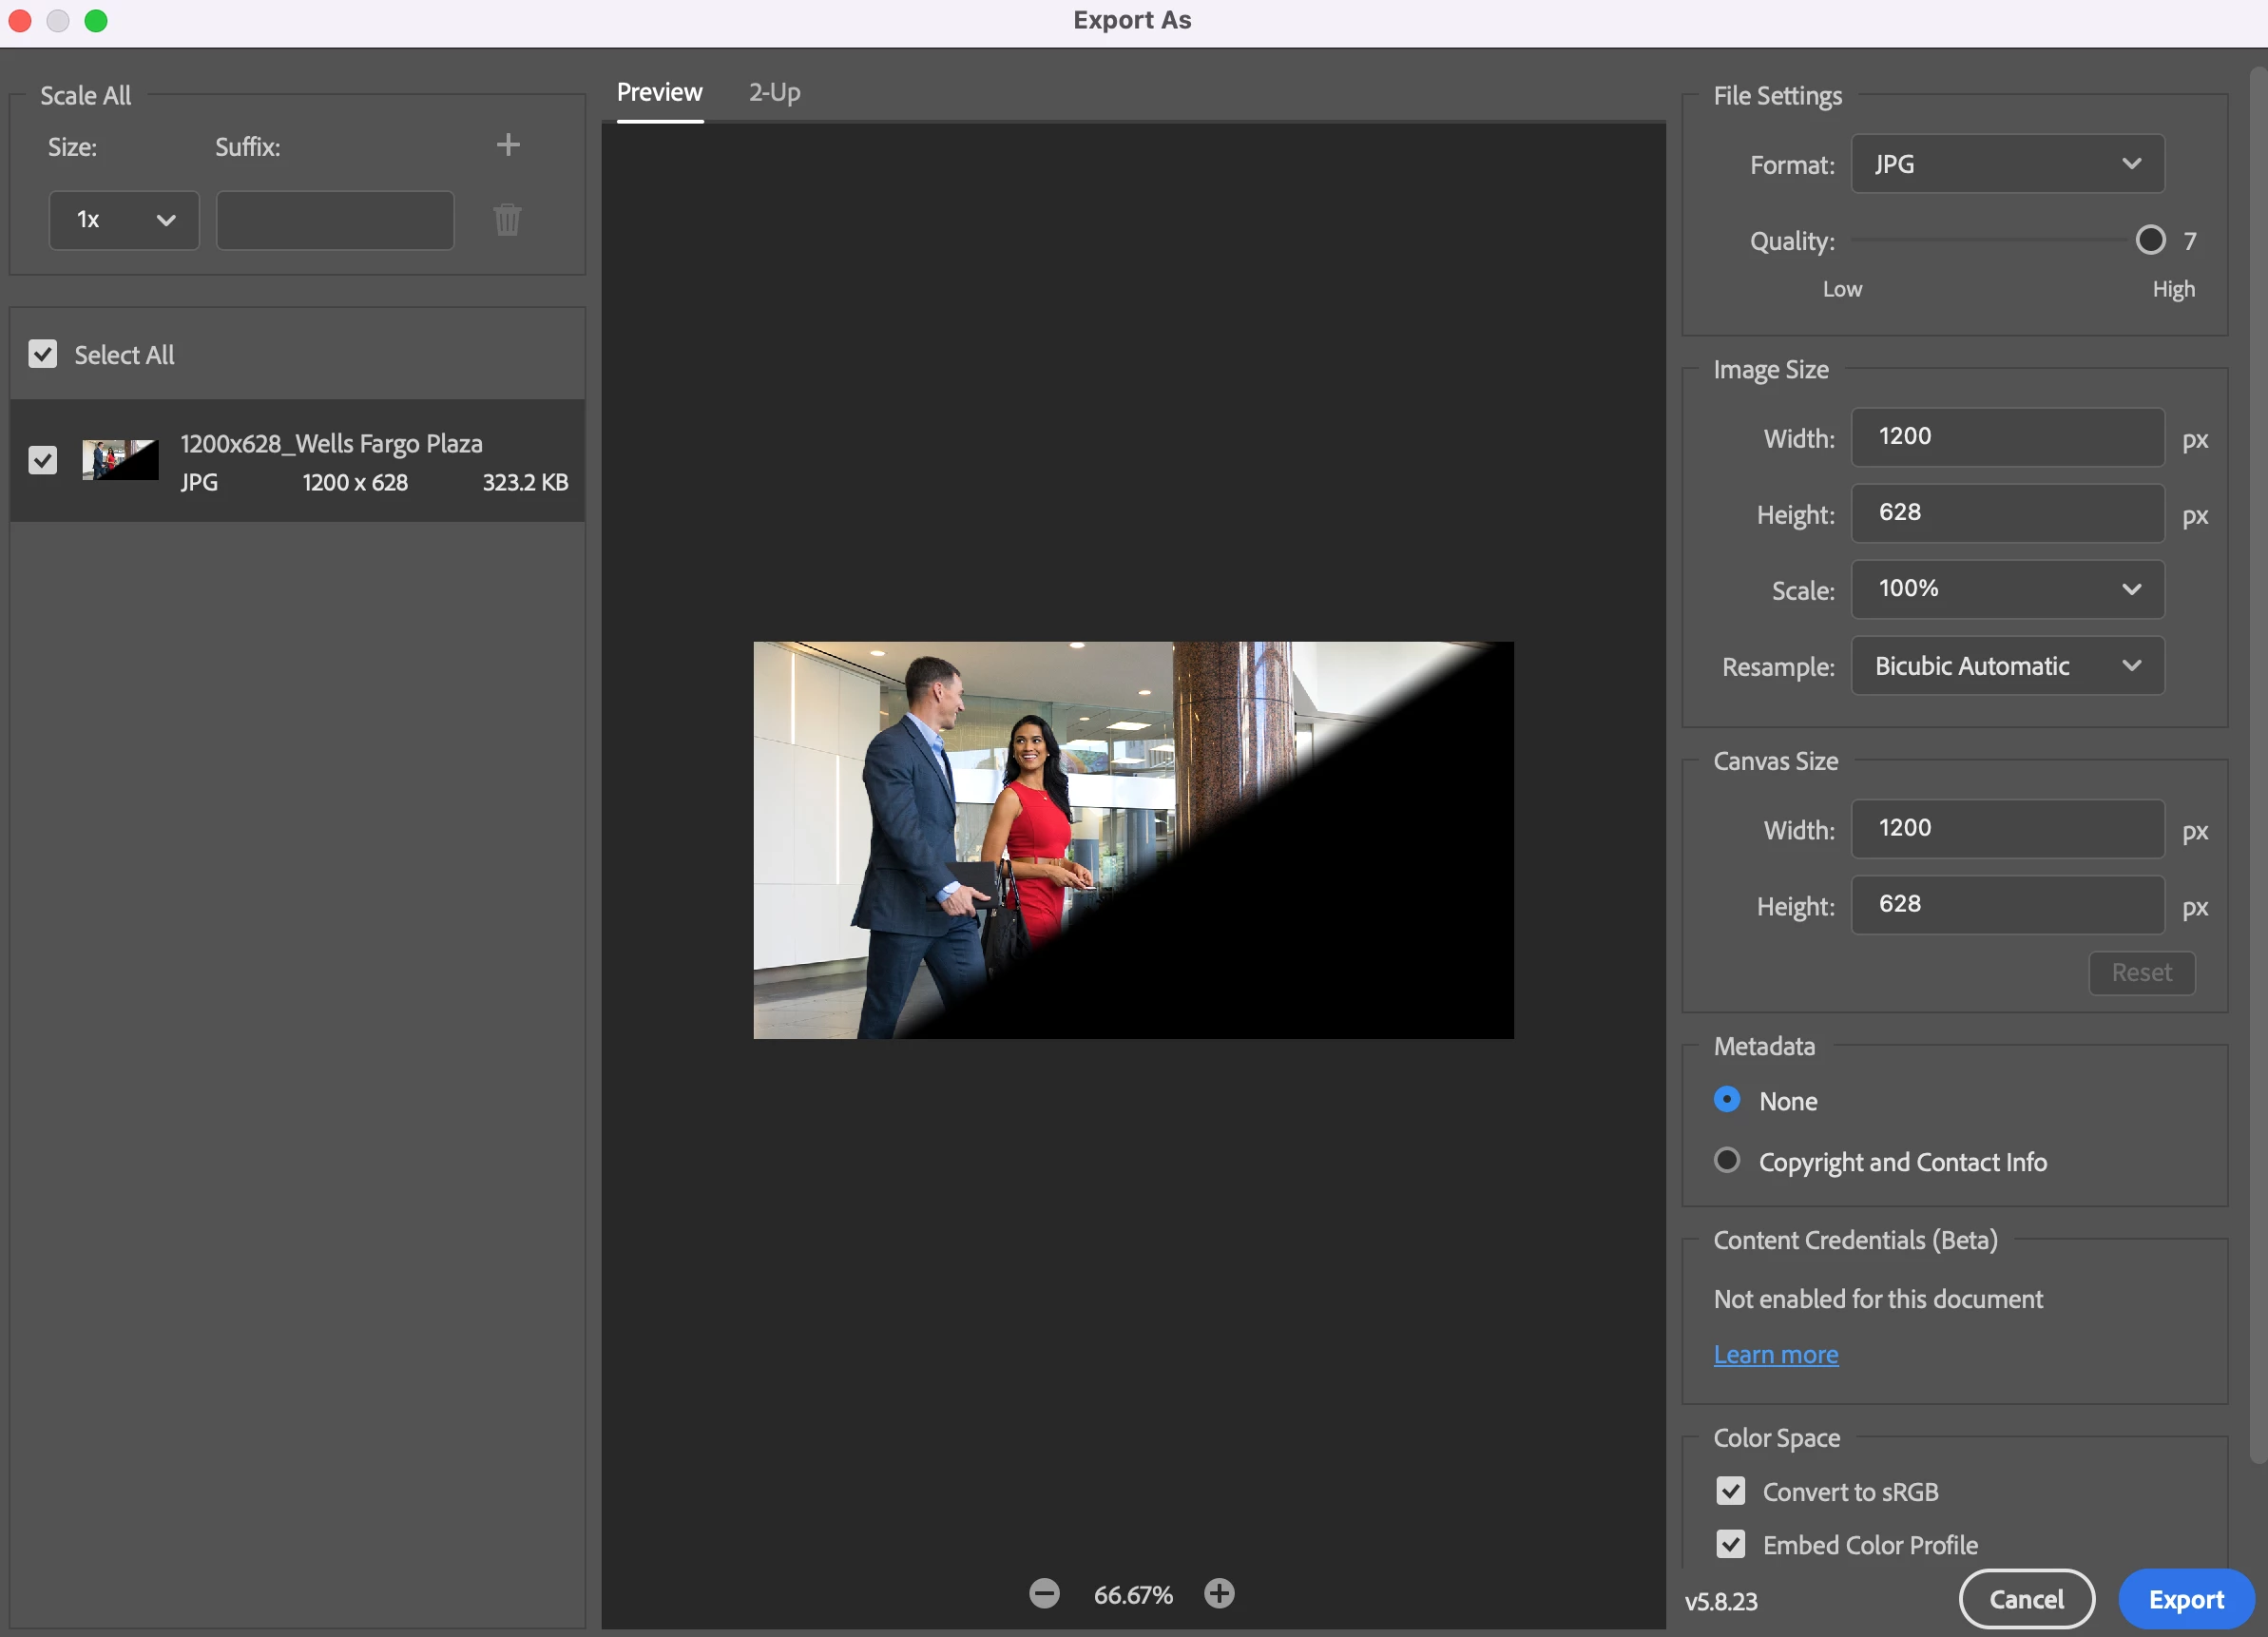The image size is (2268, 1637).
Task: Zoom in preview with plus icon
Action: pyautogui.click(x=1219, y=1593)
